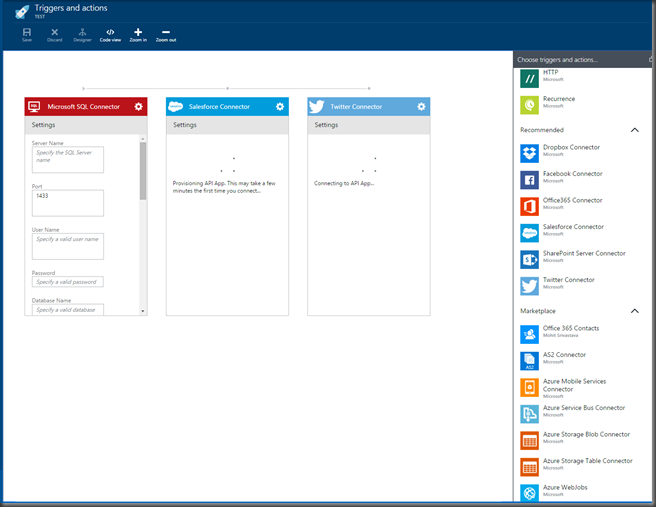Open Twitter Connector card gear settings
Viewport: 656px width, 507px height.
pyautogui.click(x=421, y=107)
